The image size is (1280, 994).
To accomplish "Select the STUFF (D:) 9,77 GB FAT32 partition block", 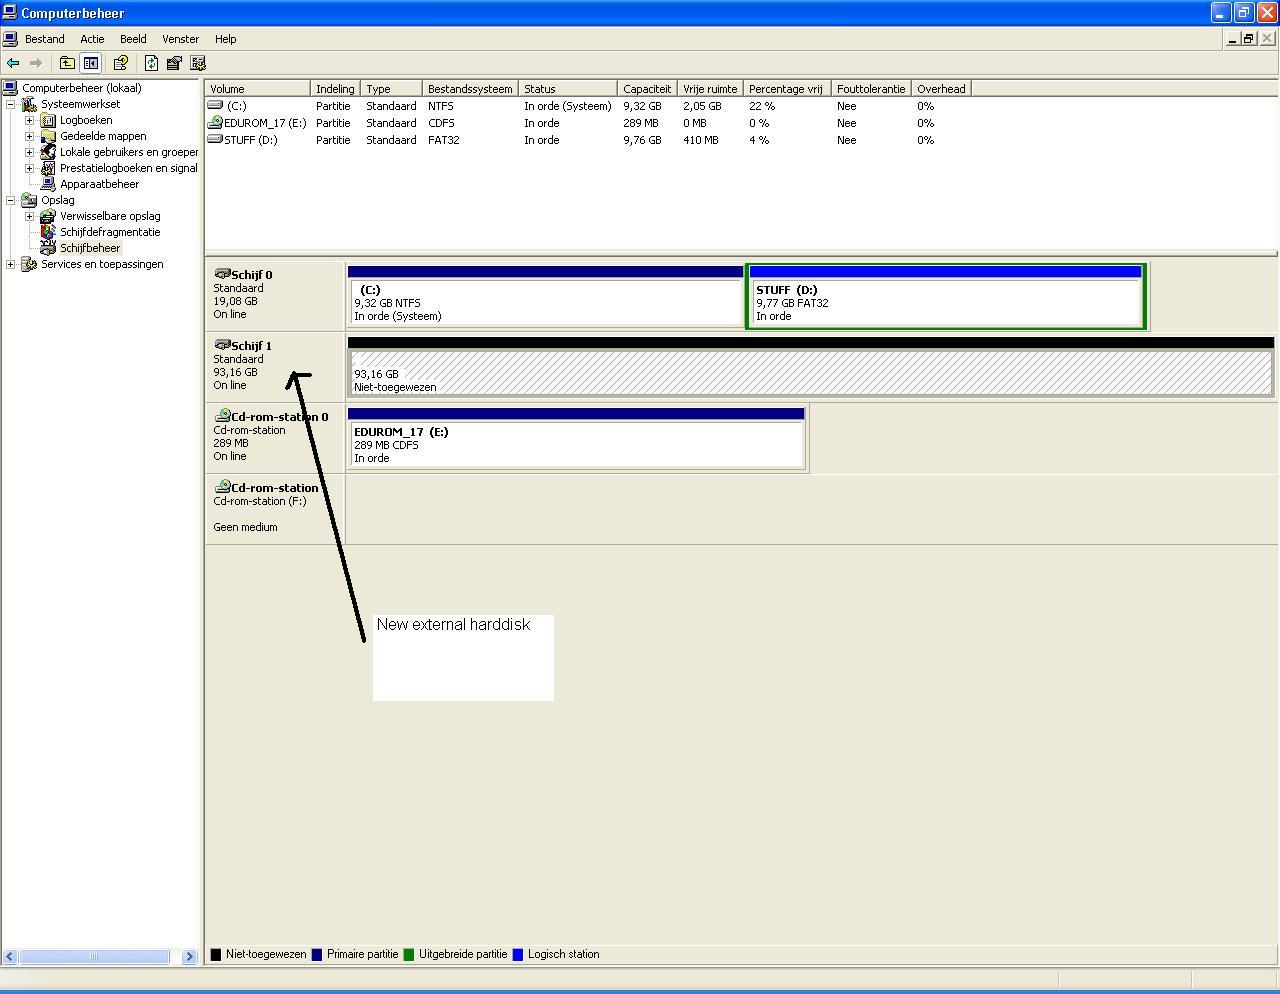I will (945, 296).
